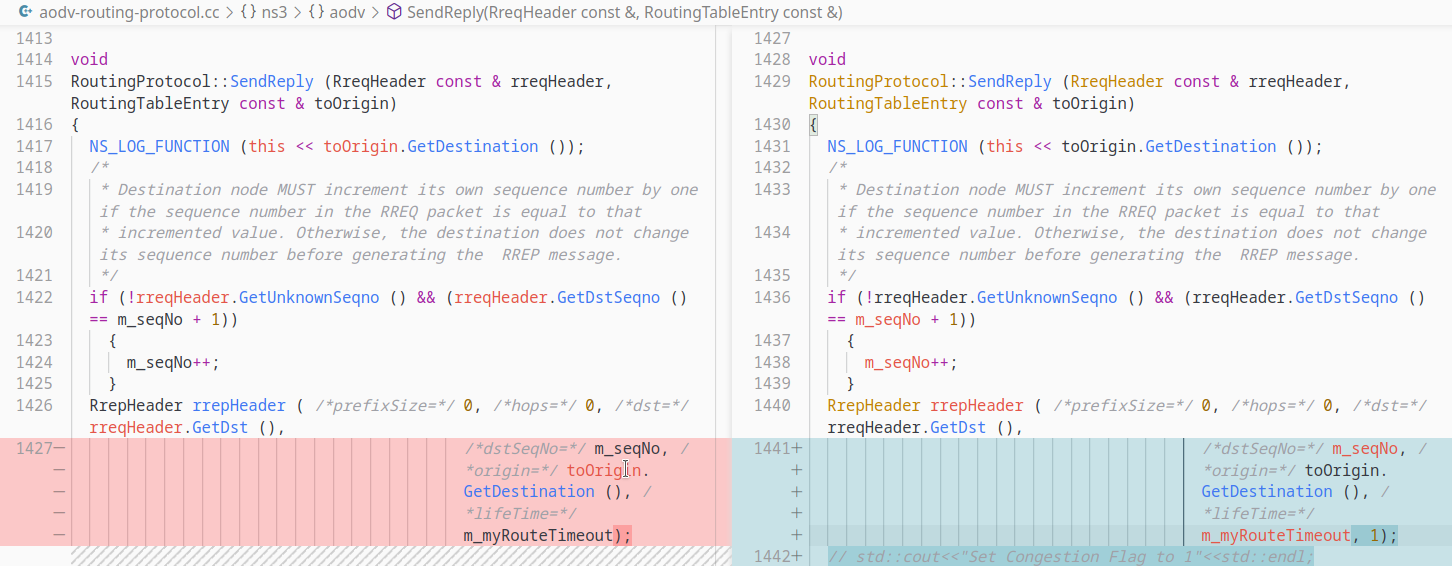Viewport: 1452px width, 566px height.
Task: Click the hatched filler area in left pane
Action: [x=400, y=556]
